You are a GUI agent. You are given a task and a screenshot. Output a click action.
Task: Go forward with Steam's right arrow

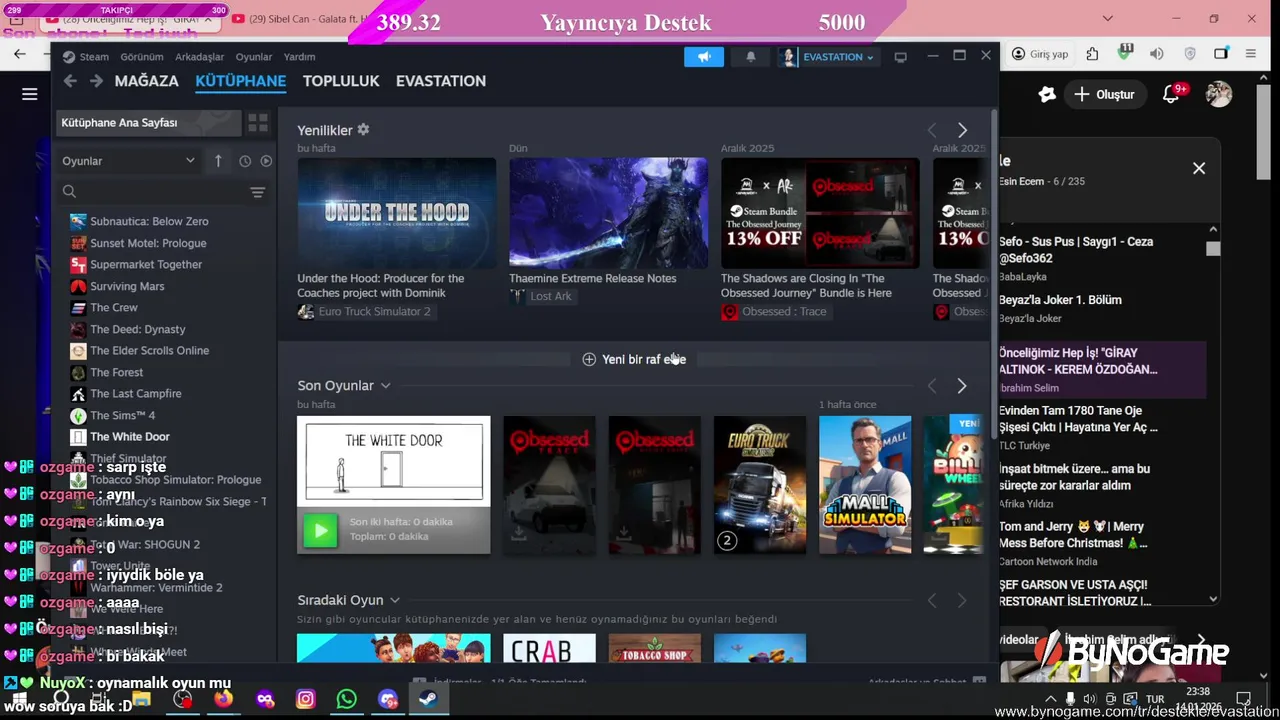coord(96,81)
